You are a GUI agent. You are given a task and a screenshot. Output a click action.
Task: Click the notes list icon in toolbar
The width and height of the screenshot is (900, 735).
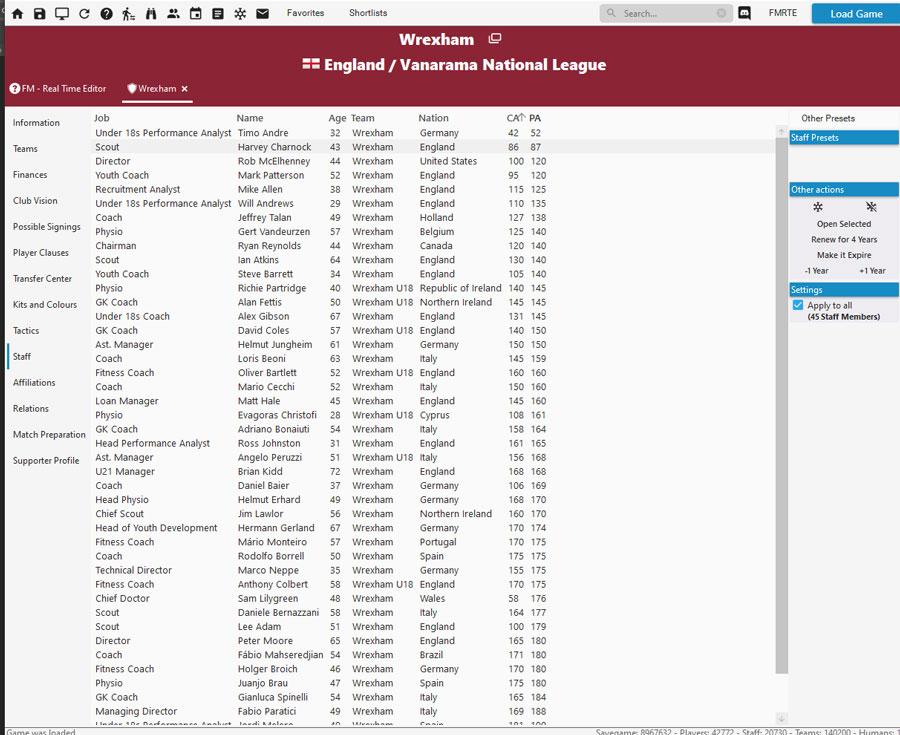tap(218, 13)
